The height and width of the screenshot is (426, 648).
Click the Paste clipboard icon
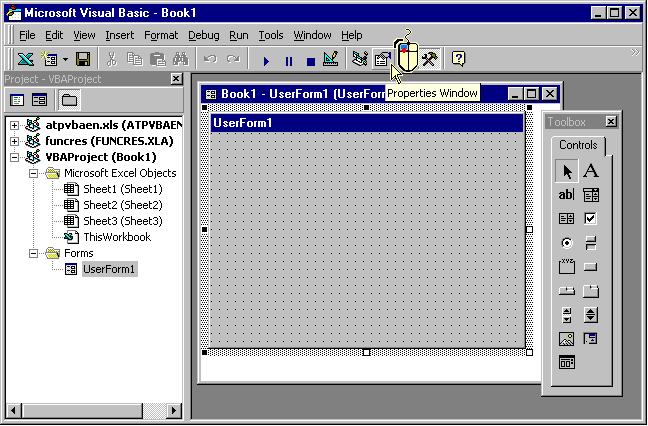(x=157, y=59)
